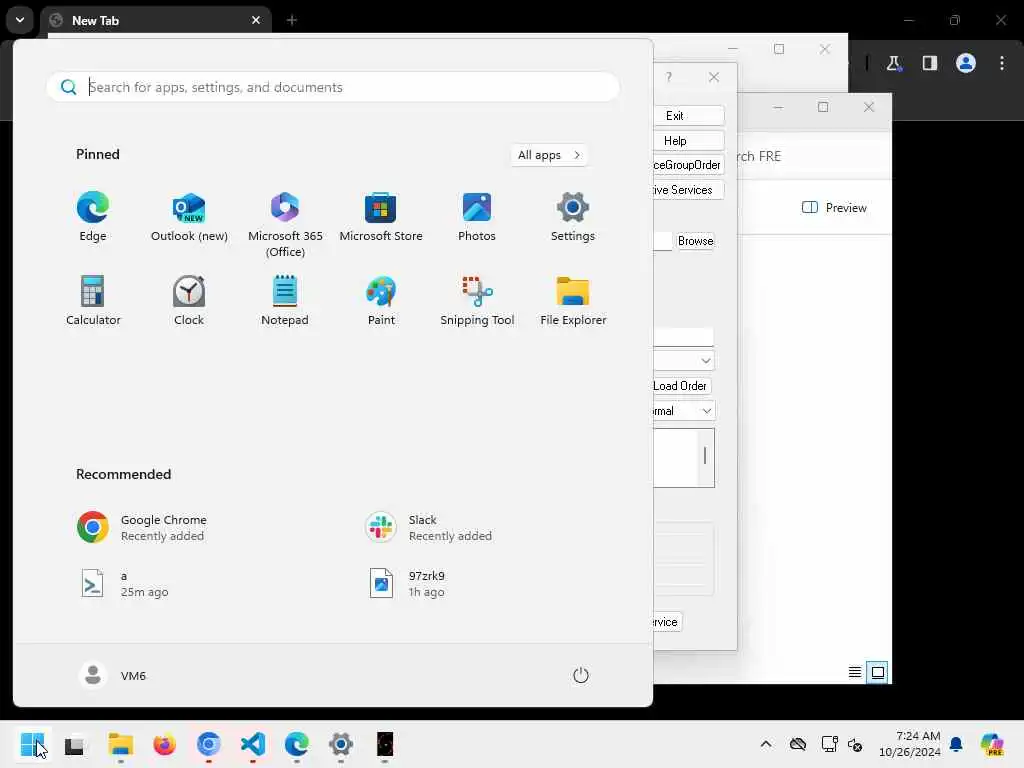Switch Explorer to large icons view
The image size is (1024, 768).
[x=877, y=672]
